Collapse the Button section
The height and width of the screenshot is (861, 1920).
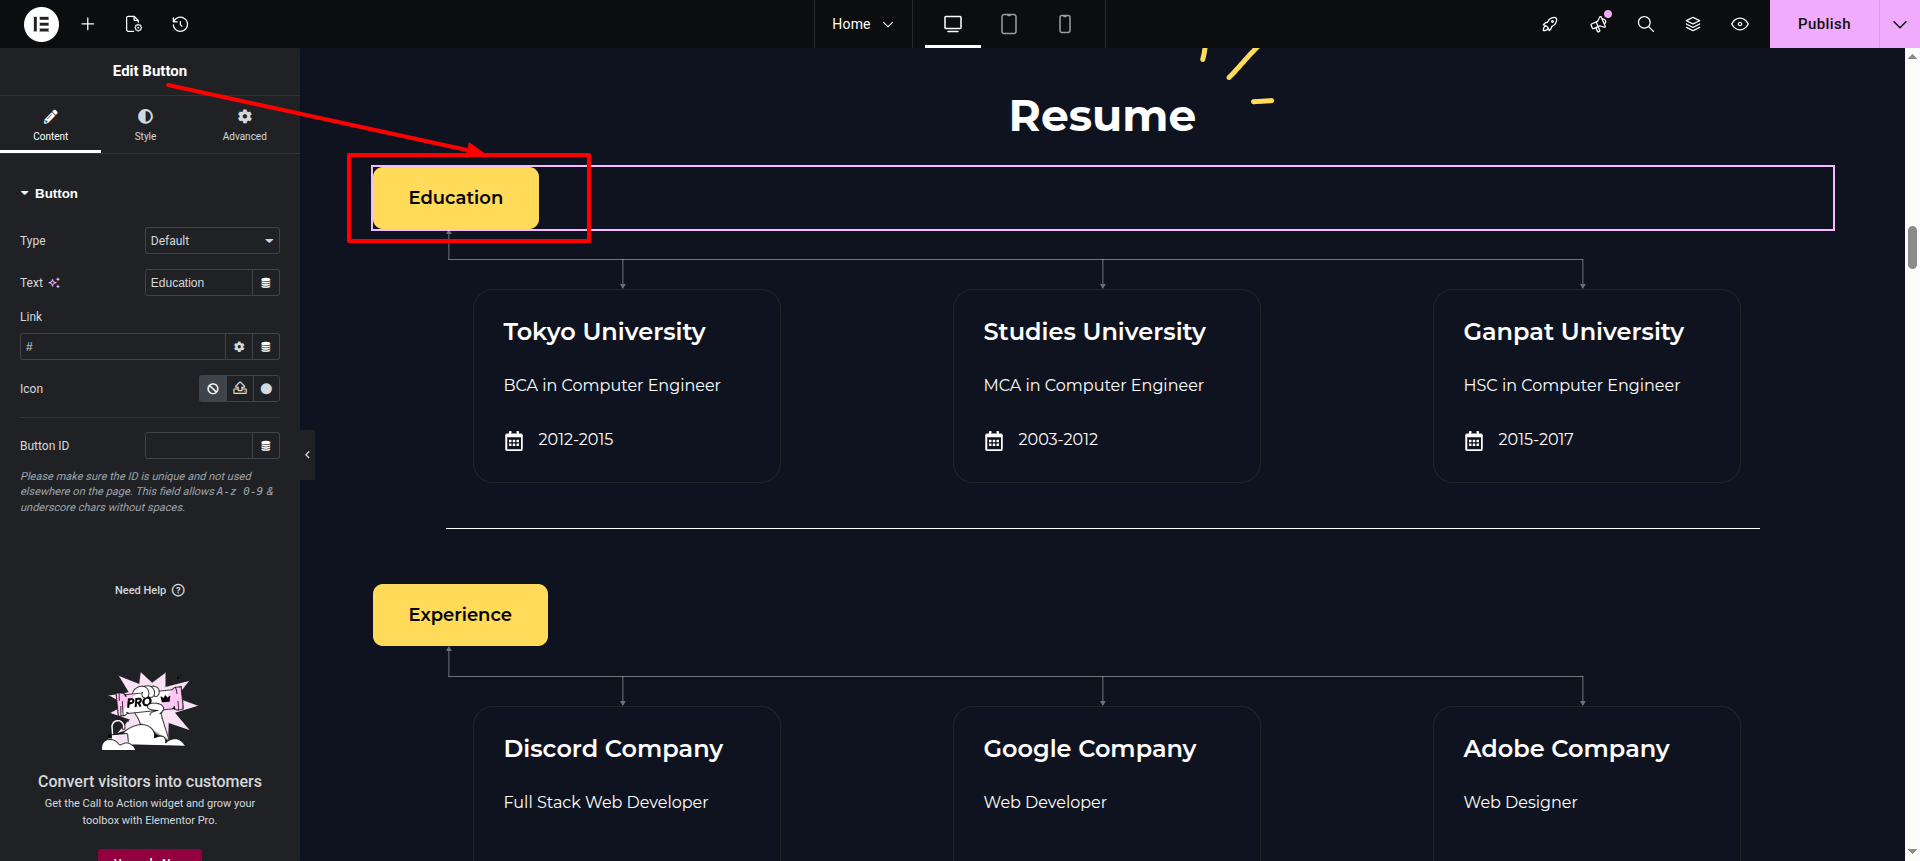point(49,194)
